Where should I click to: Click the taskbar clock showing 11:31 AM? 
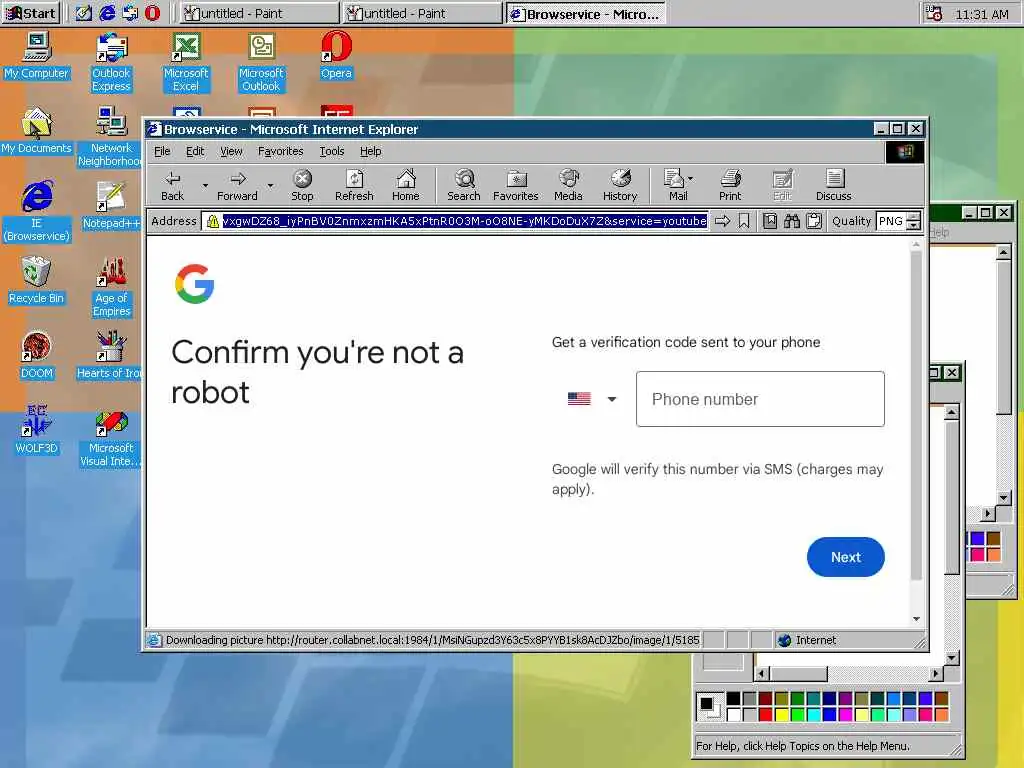coord(982,14)
